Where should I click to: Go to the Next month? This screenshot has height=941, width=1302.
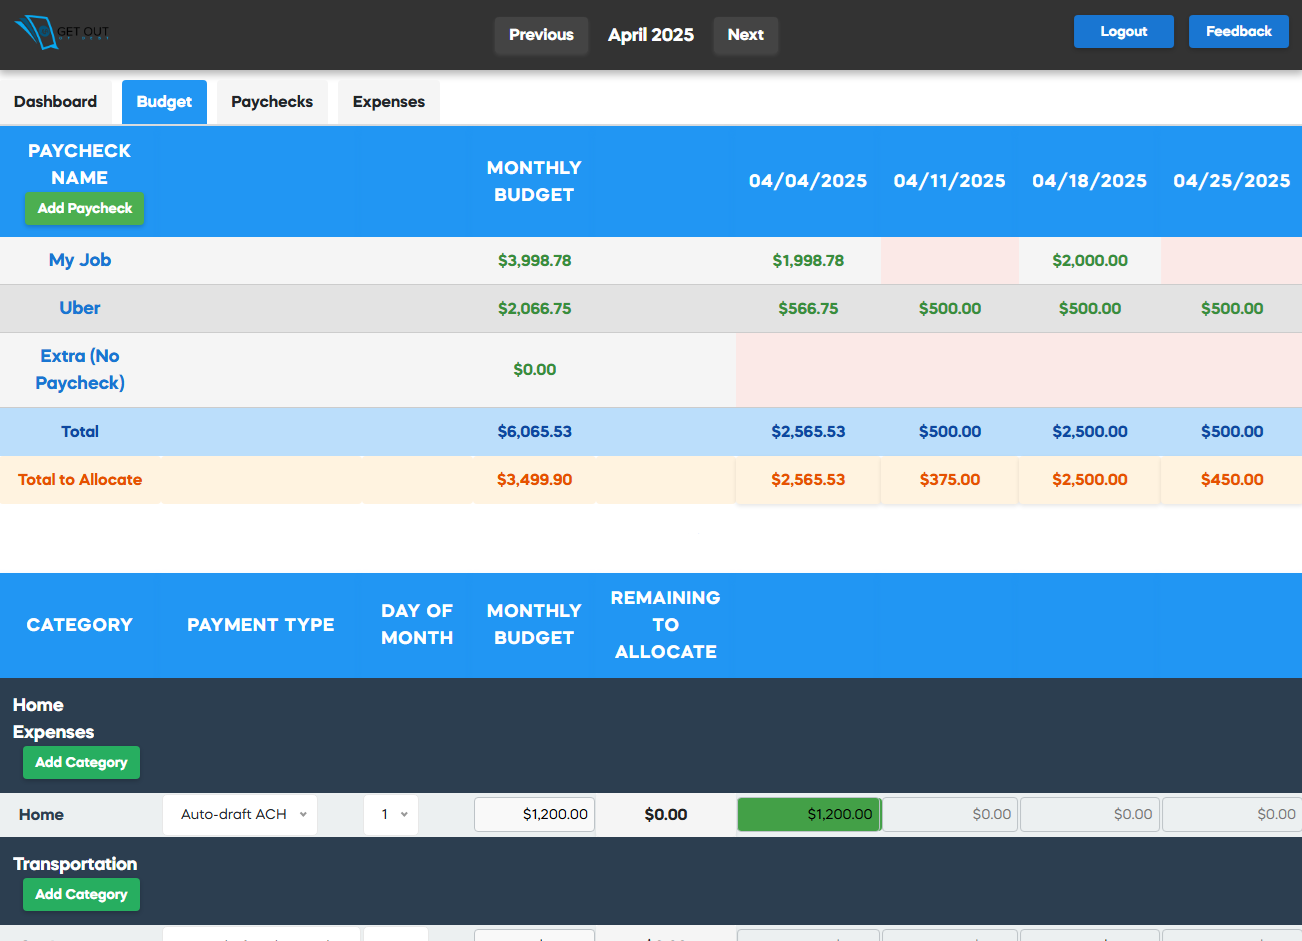[745, 35]
